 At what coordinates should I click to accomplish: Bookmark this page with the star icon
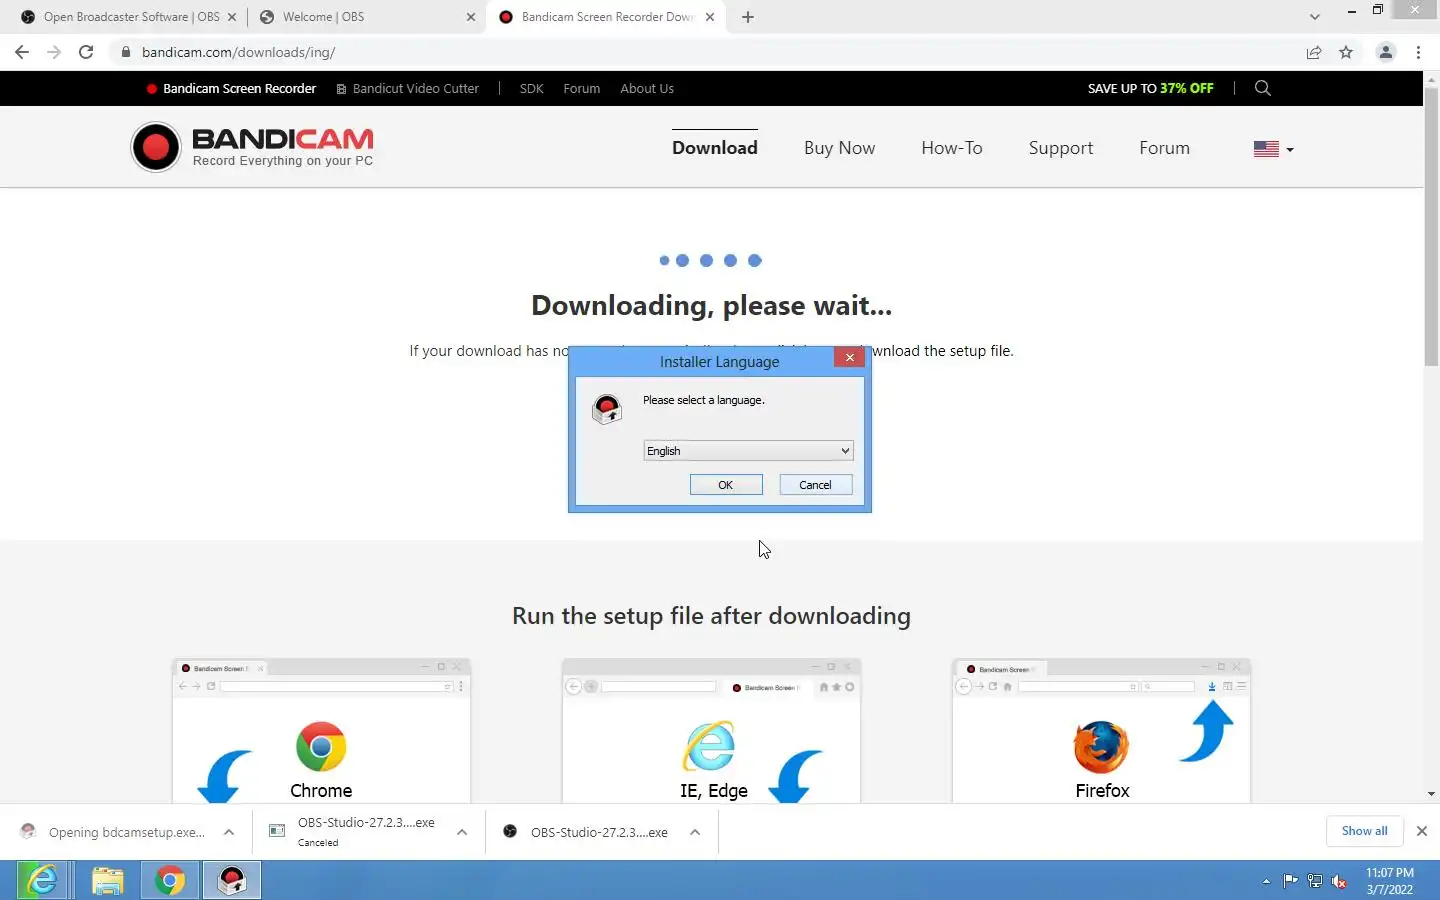(x=1346, y=52)
